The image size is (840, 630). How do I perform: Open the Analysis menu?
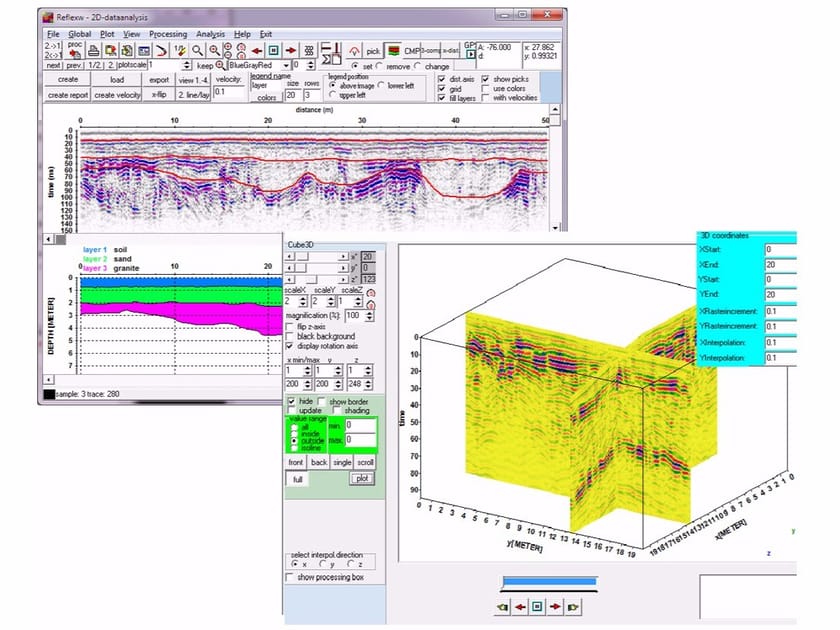[212, 33]
